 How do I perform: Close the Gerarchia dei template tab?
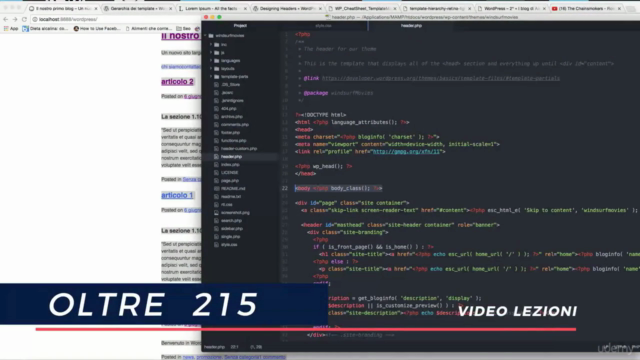tap(171, 9)
